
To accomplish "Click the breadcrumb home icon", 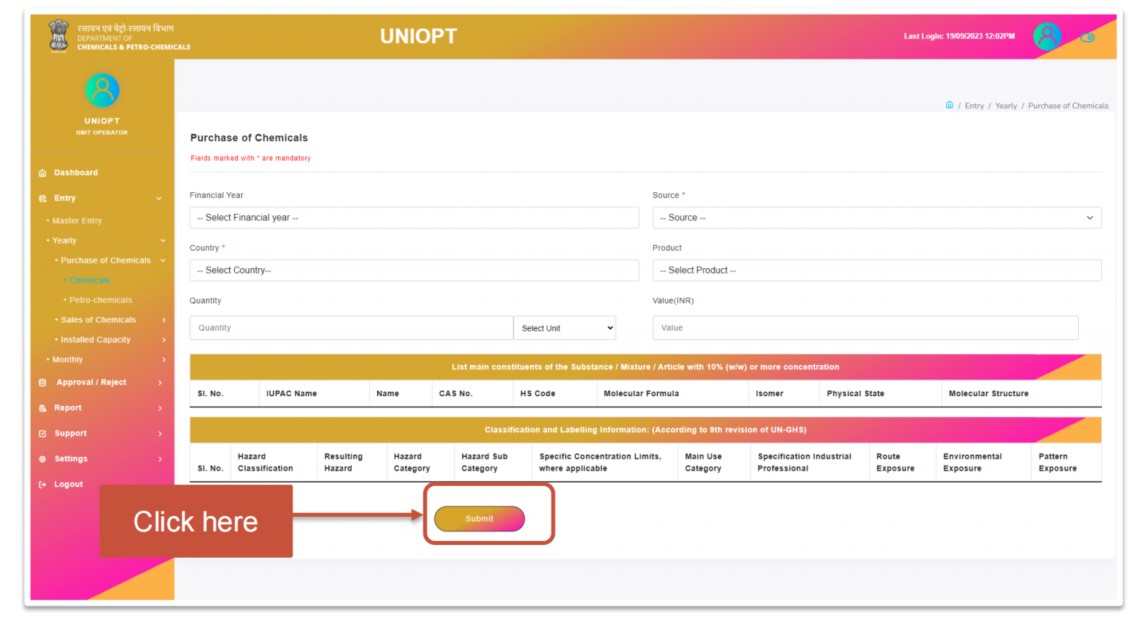I will pyautogui.click(x=949, y=105).
